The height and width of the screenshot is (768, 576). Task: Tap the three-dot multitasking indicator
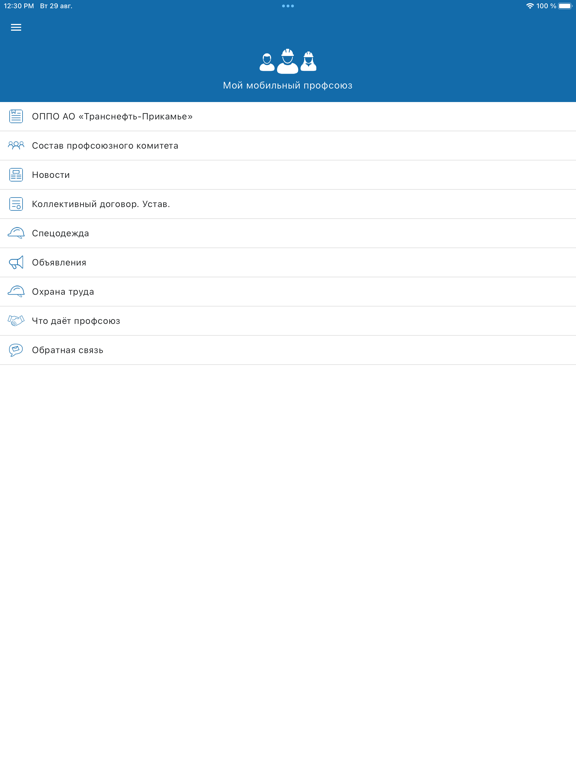coord(288,6)
